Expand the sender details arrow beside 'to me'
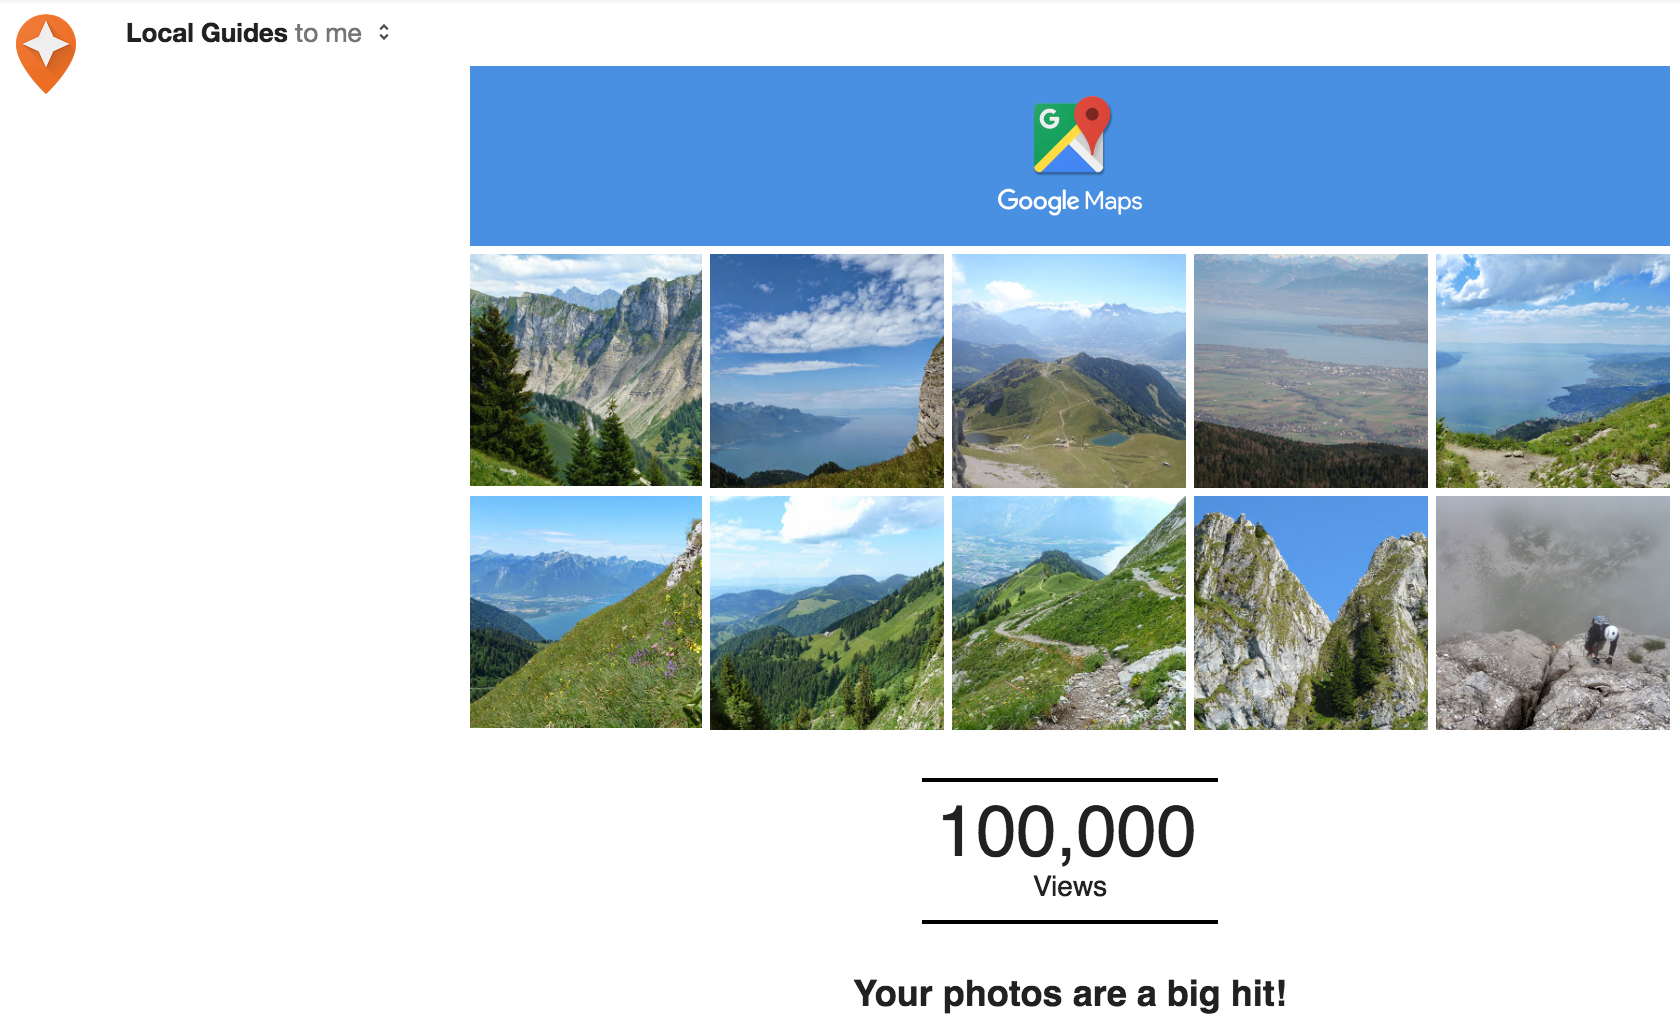The width and height of the screenshot is (1680, 1022). pyautogui.click(x=384, y=33)
